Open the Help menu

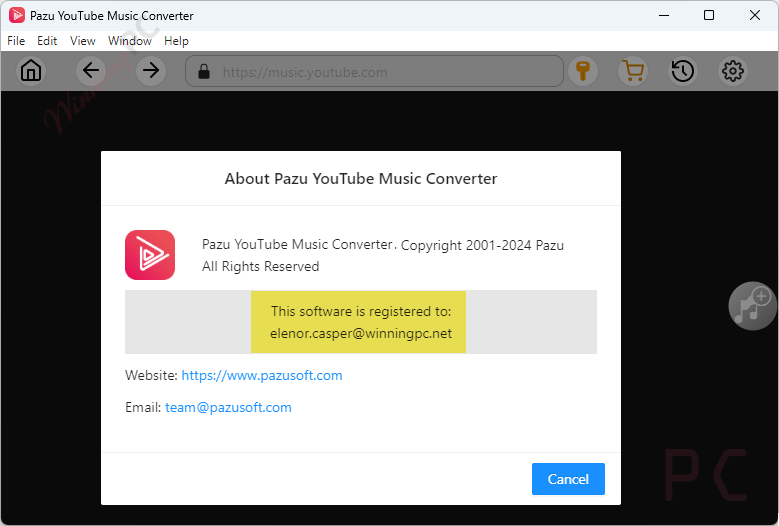(176, 41)
